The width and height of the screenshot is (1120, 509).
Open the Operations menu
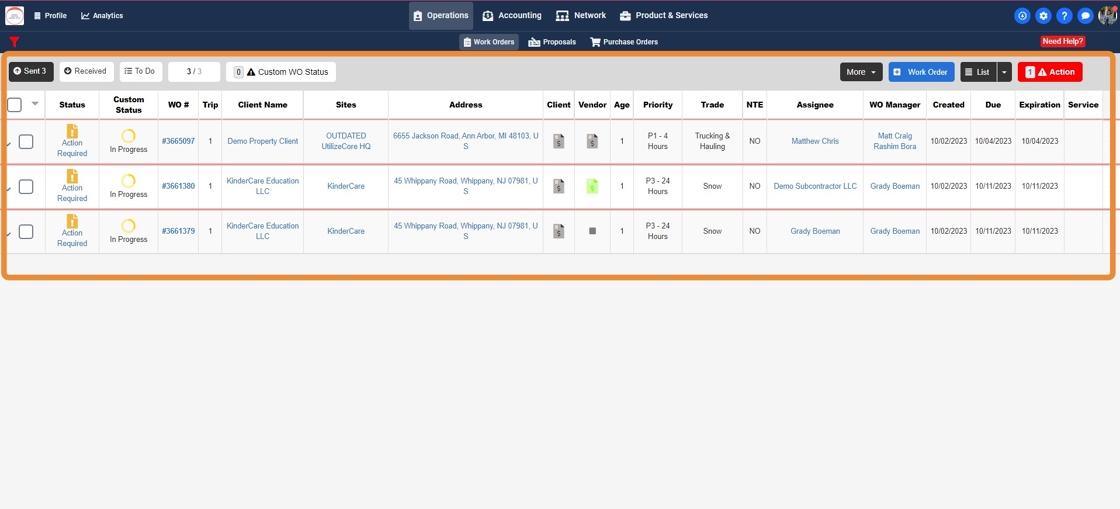click(x=441, y=16)
